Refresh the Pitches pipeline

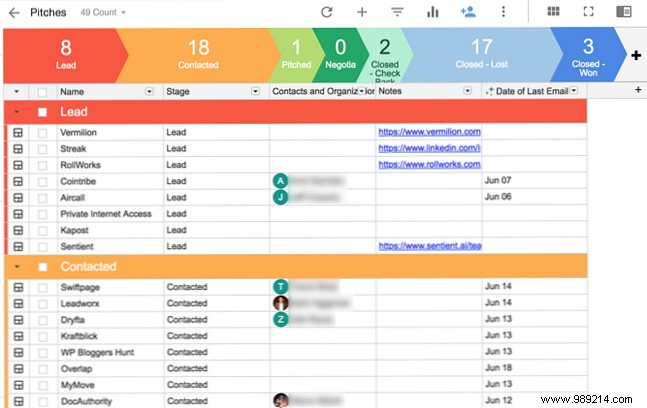[327, 12]
